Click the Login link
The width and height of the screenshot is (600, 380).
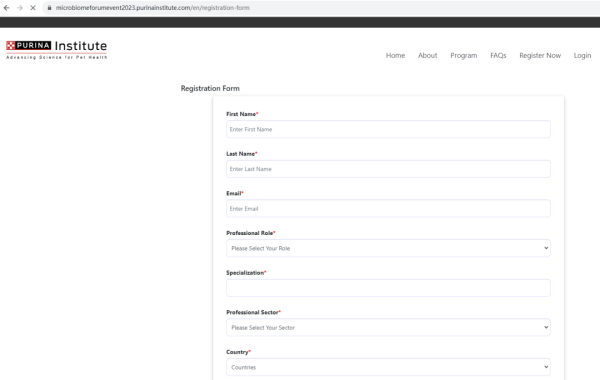pyautogui.click(x=582, y=55)
